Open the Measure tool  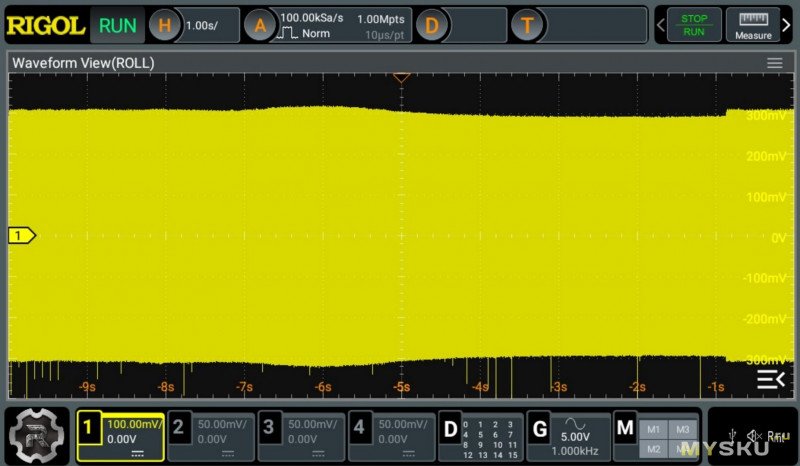pyautogui.click(x=753, y=25)
